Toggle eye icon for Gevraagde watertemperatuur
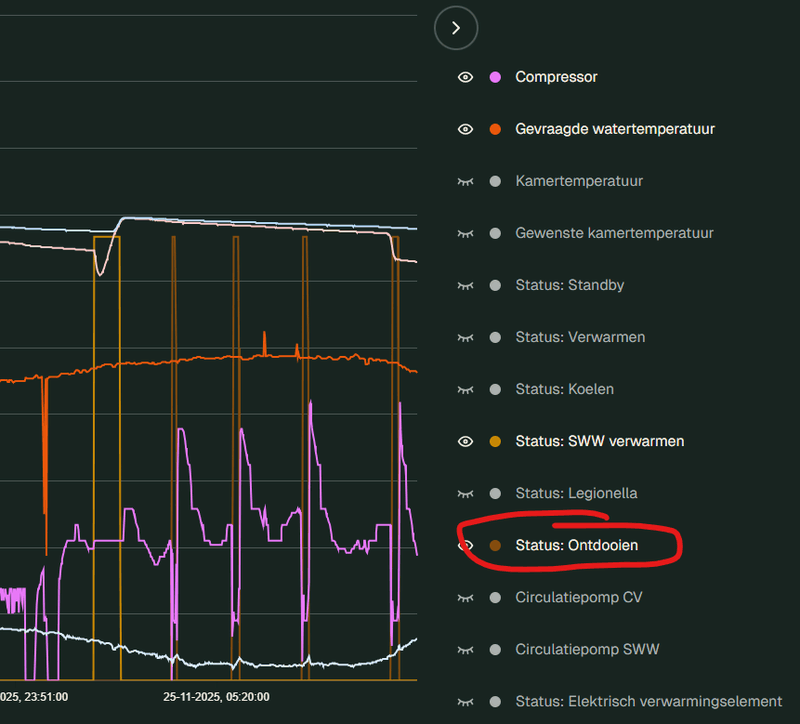Viewport: 800px width, 724px height. pos(465,129)
